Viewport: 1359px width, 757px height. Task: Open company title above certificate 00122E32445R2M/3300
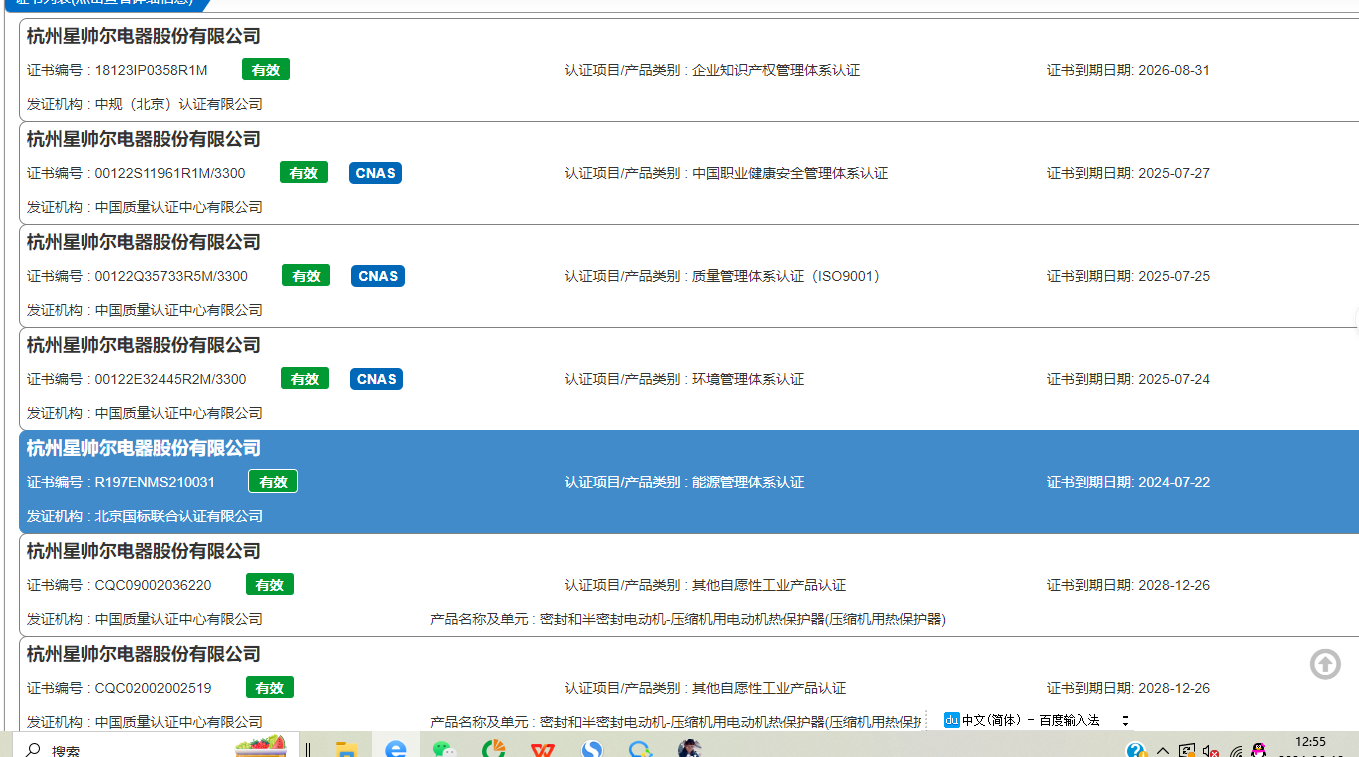coord(144,345)
